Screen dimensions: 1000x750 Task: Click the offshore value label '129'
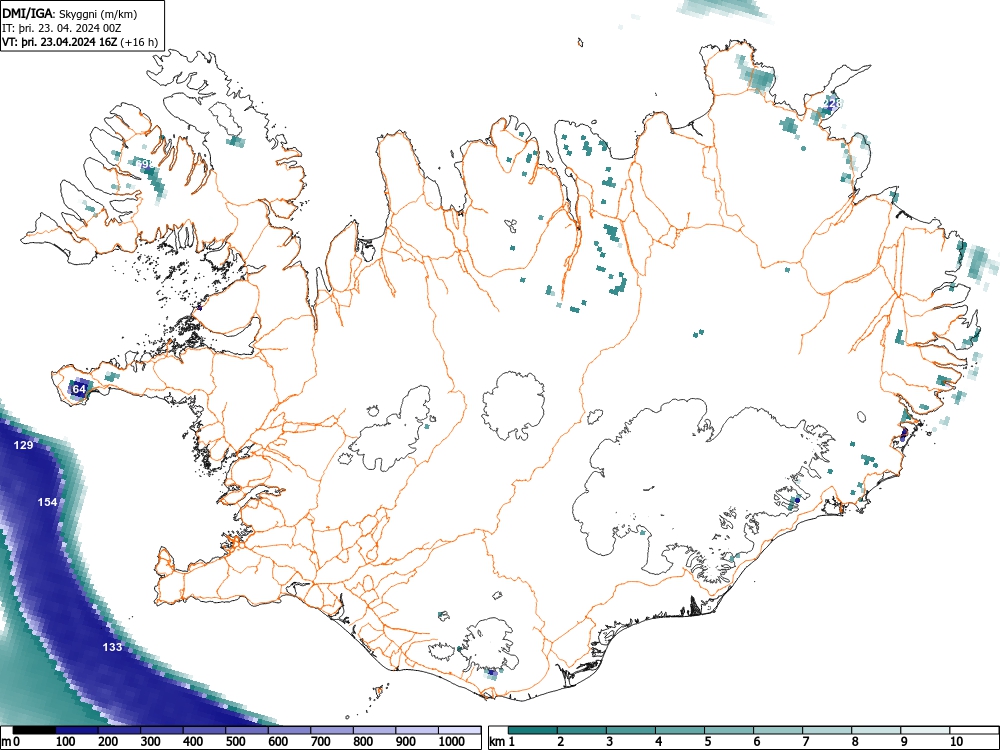pyautogui.click(x=23, y=445)
